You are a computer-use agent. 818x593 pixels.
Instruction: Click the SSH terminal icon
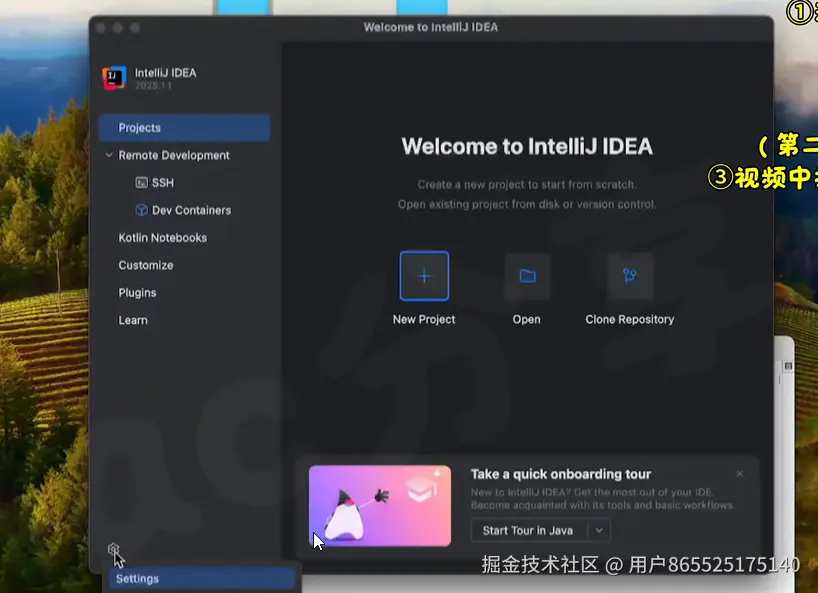click(x=141, y=183)
